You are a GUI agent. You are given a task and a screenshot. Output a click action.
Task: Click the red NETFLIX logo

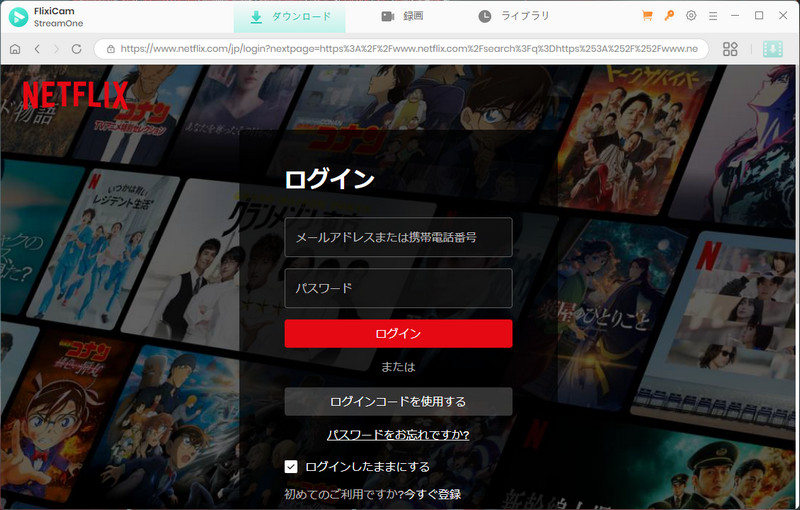75,95
